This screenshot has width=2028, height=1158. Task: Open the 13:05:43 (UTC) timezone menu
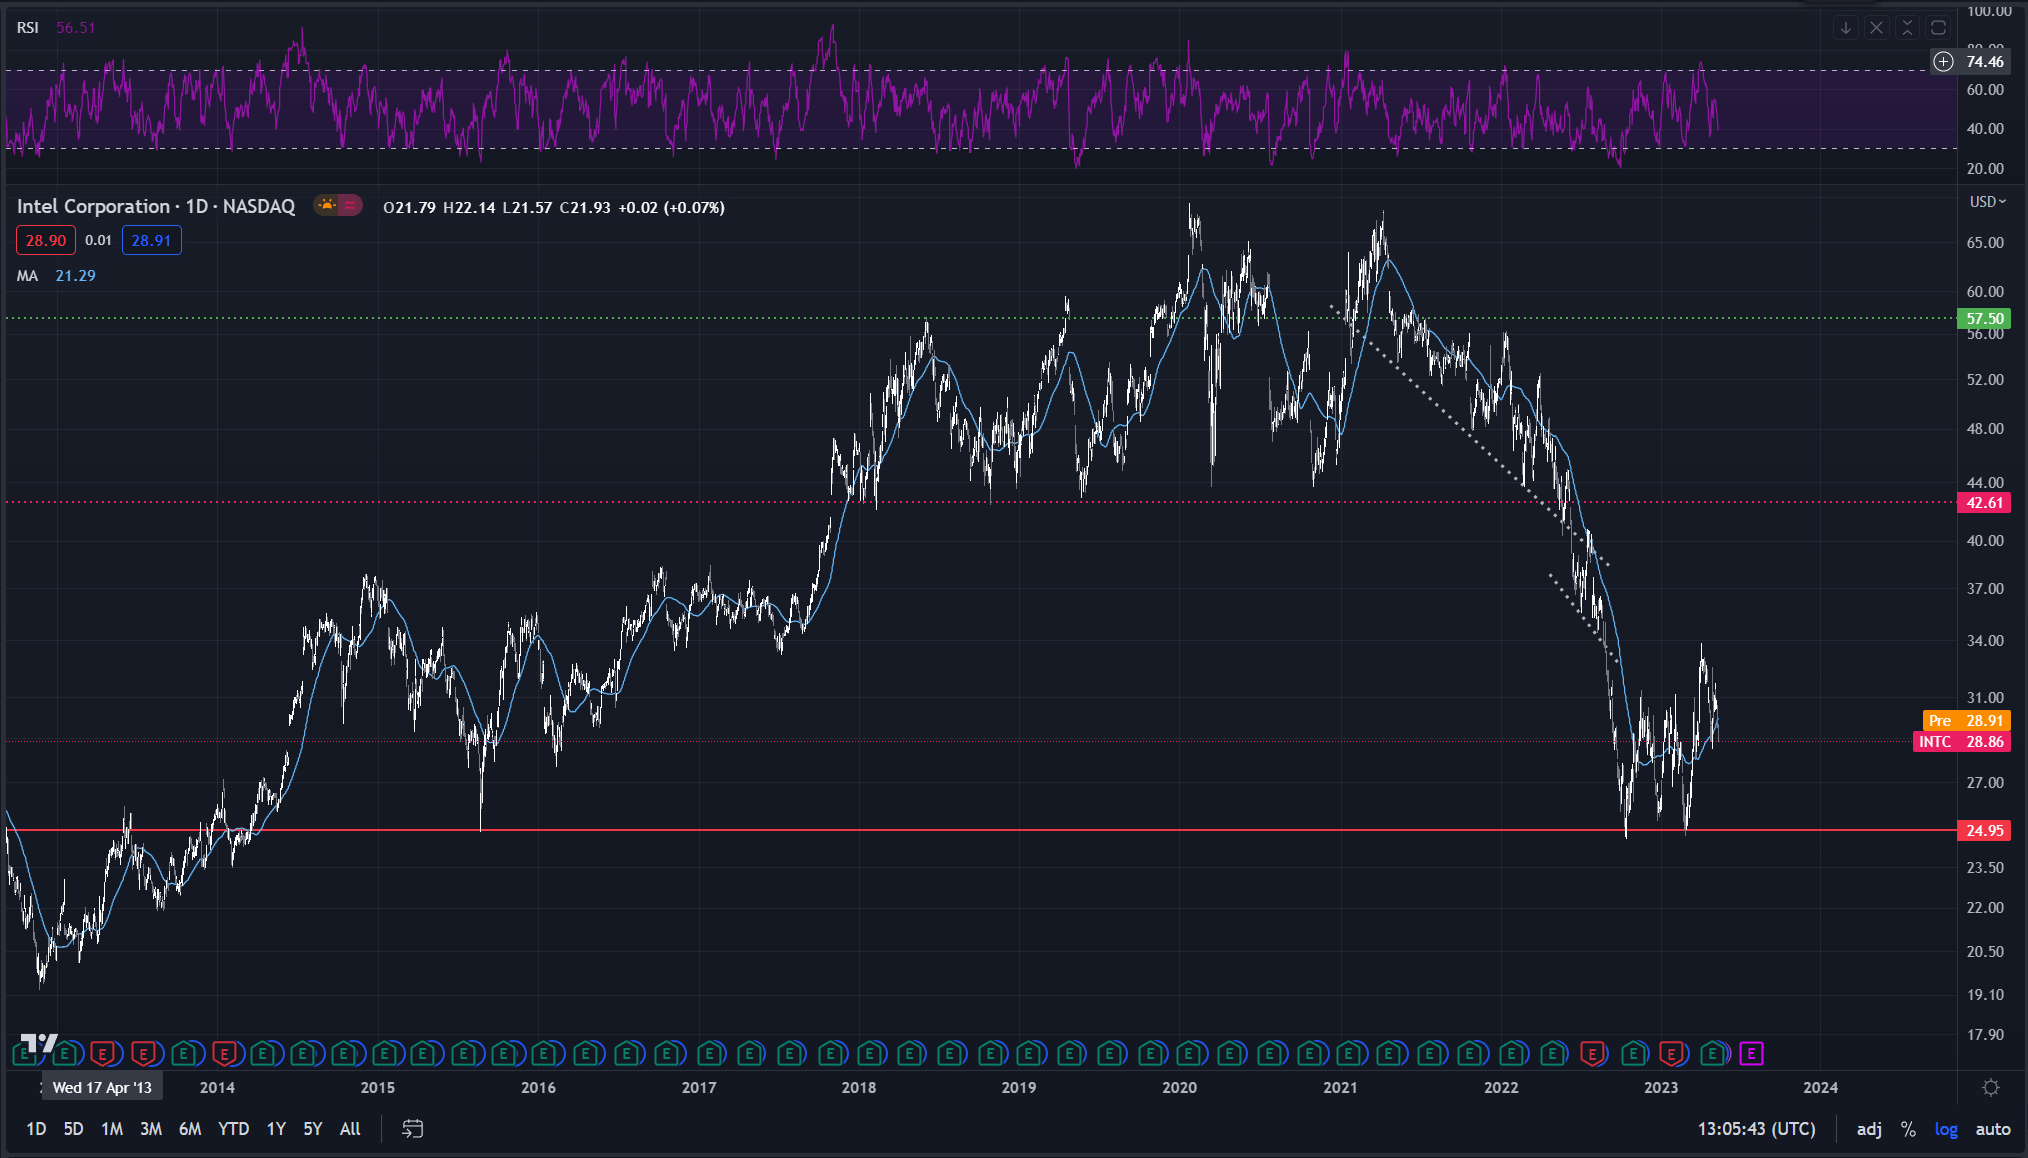[x=1756, y=1129]
